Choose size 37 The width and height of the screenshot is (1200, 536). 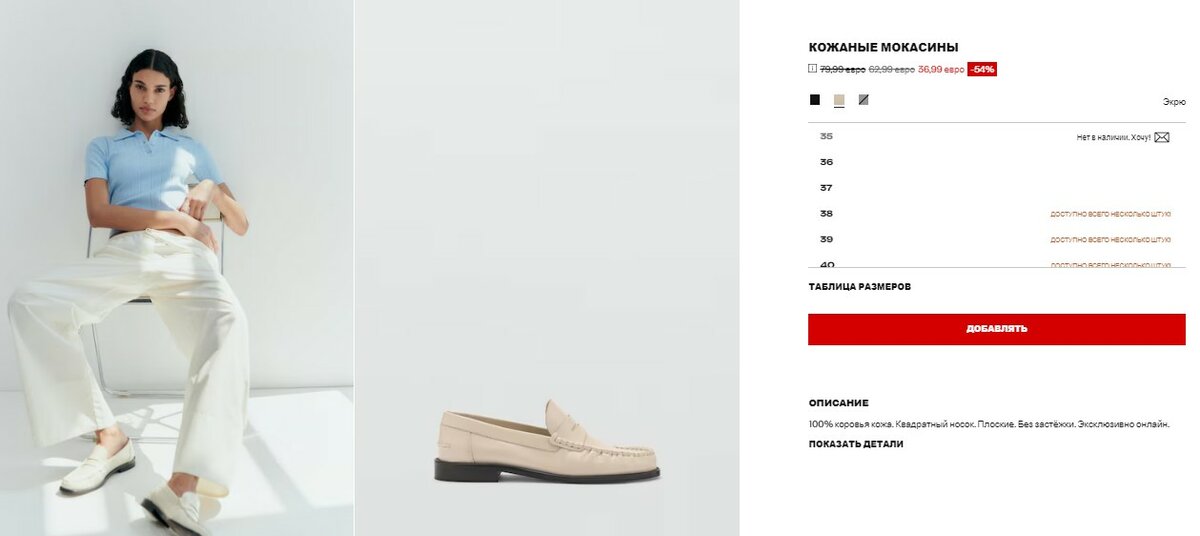(997, 188)
